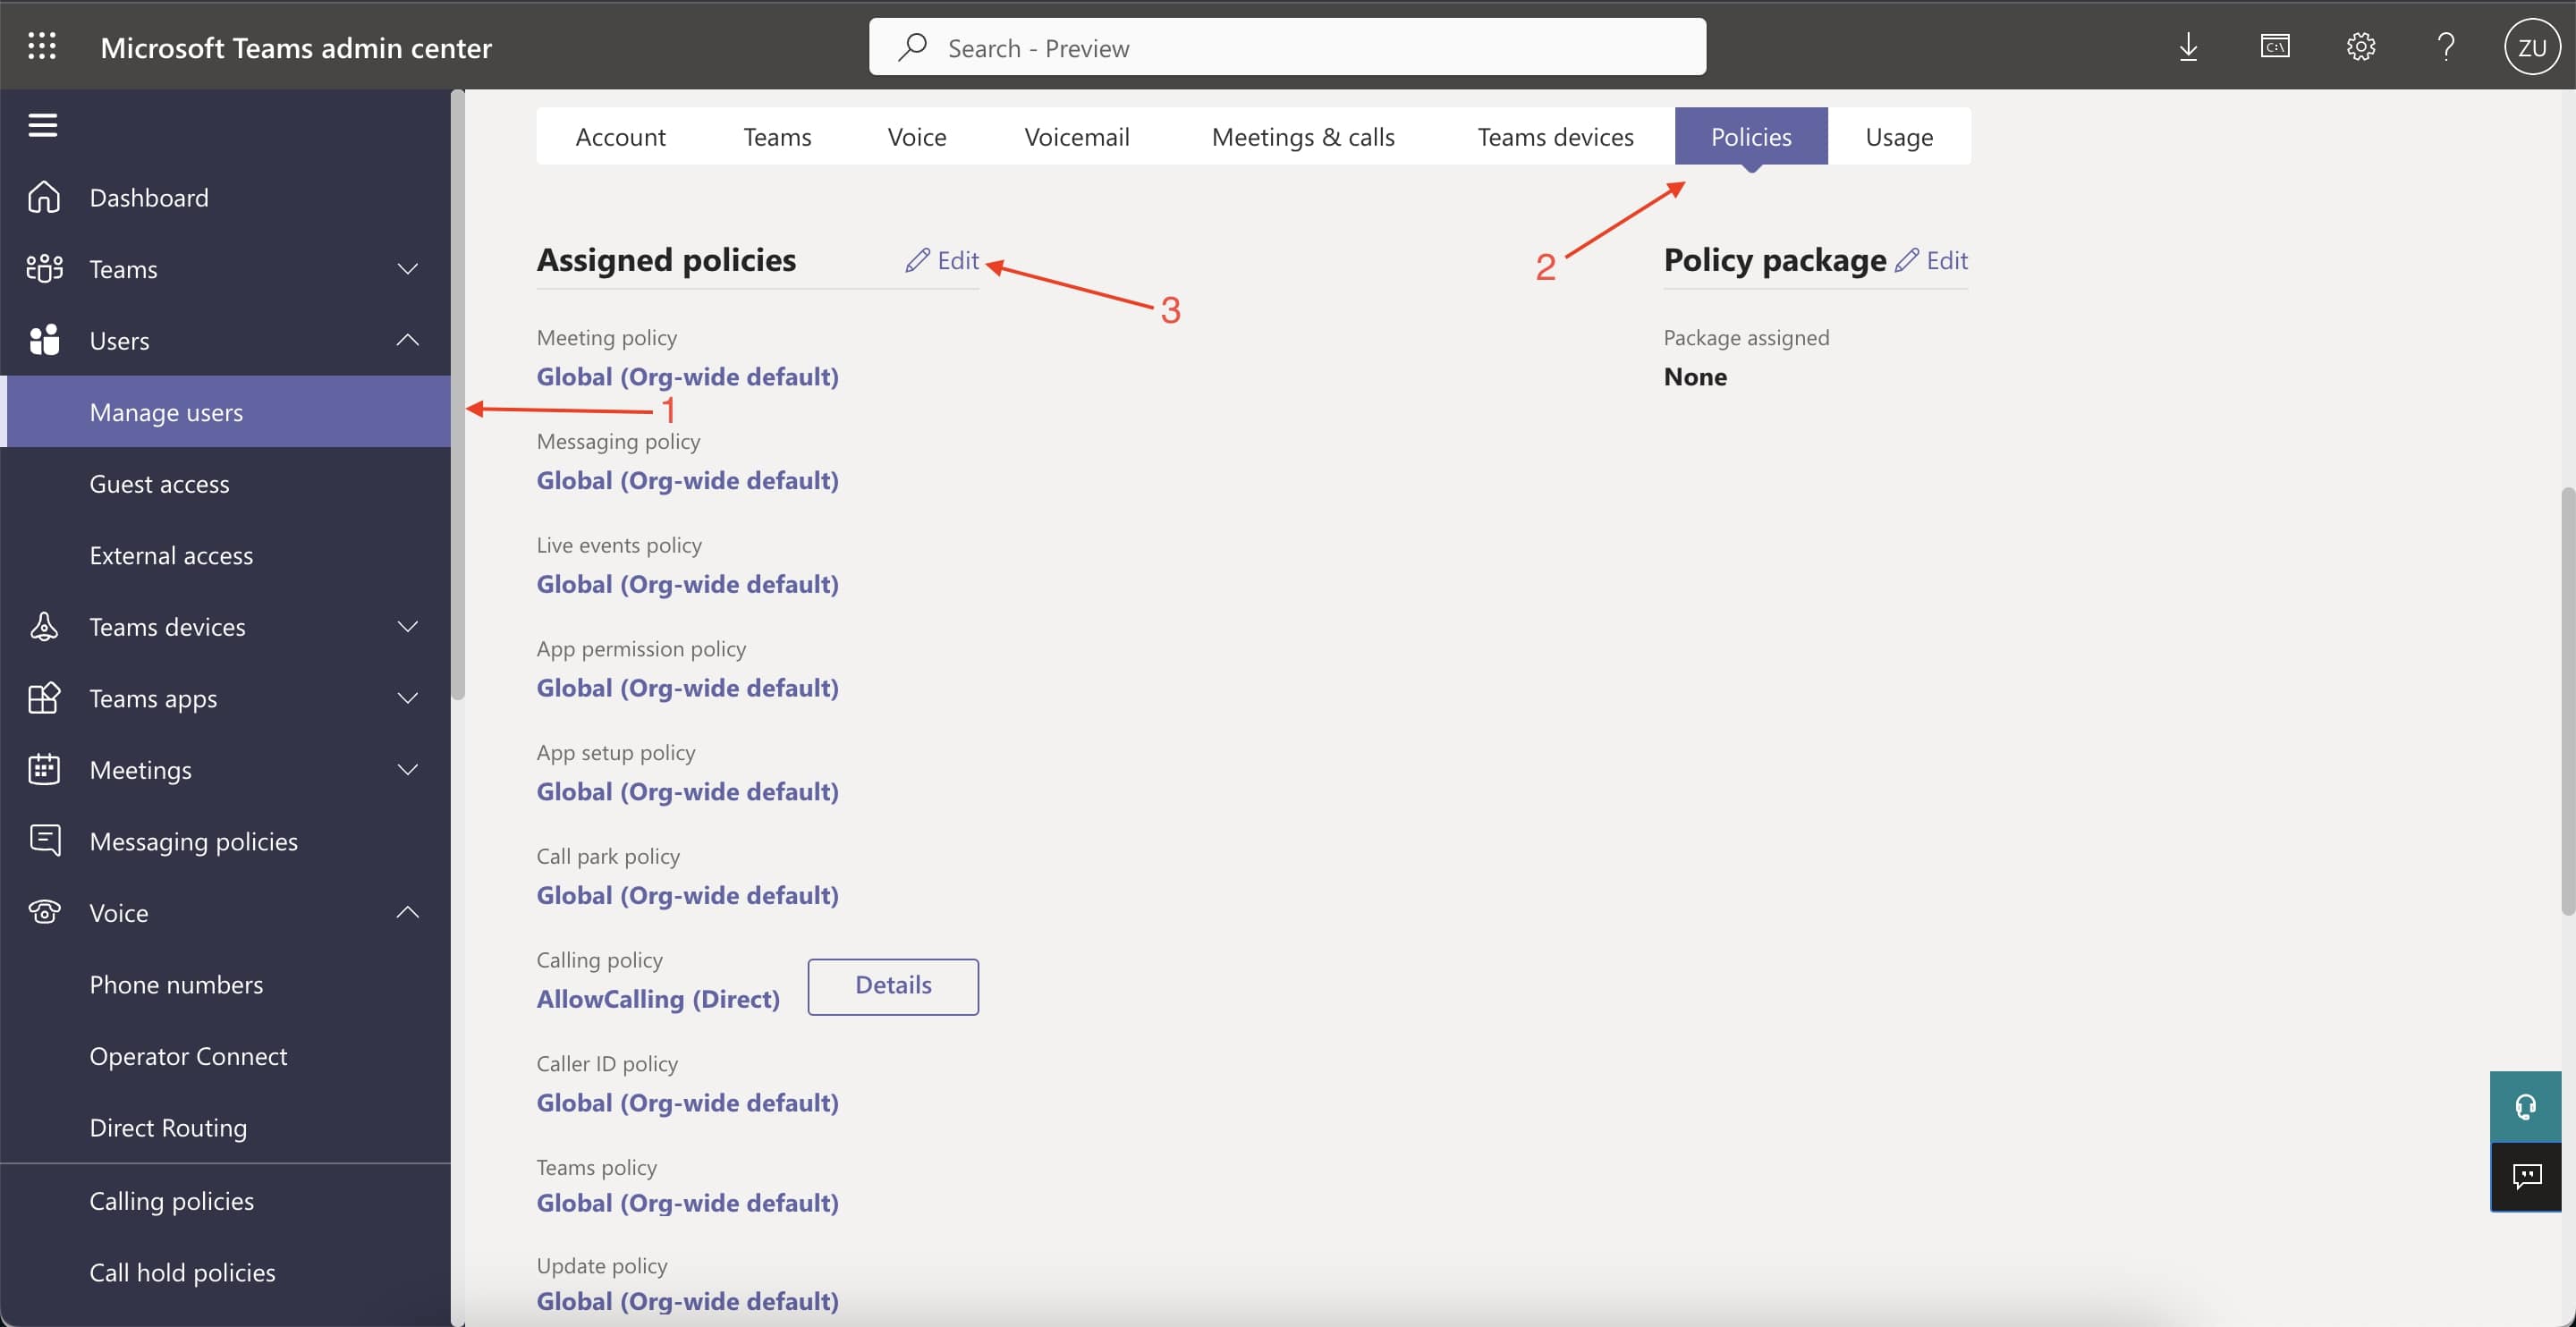This screenshot has width=2576, height=1327.
Task: Open the Meetings calendar icon
Action: coord(44,769)
